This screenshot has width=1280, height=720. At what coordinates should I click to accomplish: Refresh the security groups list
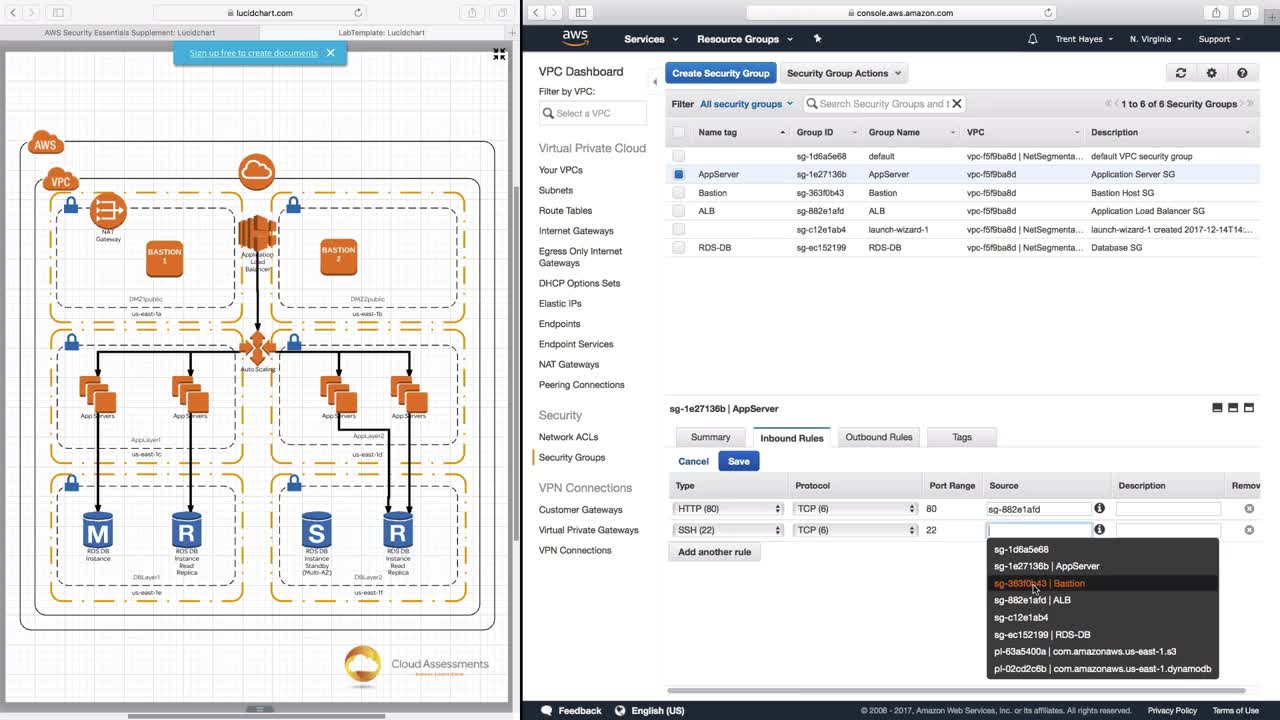[x=1181, y=73]
